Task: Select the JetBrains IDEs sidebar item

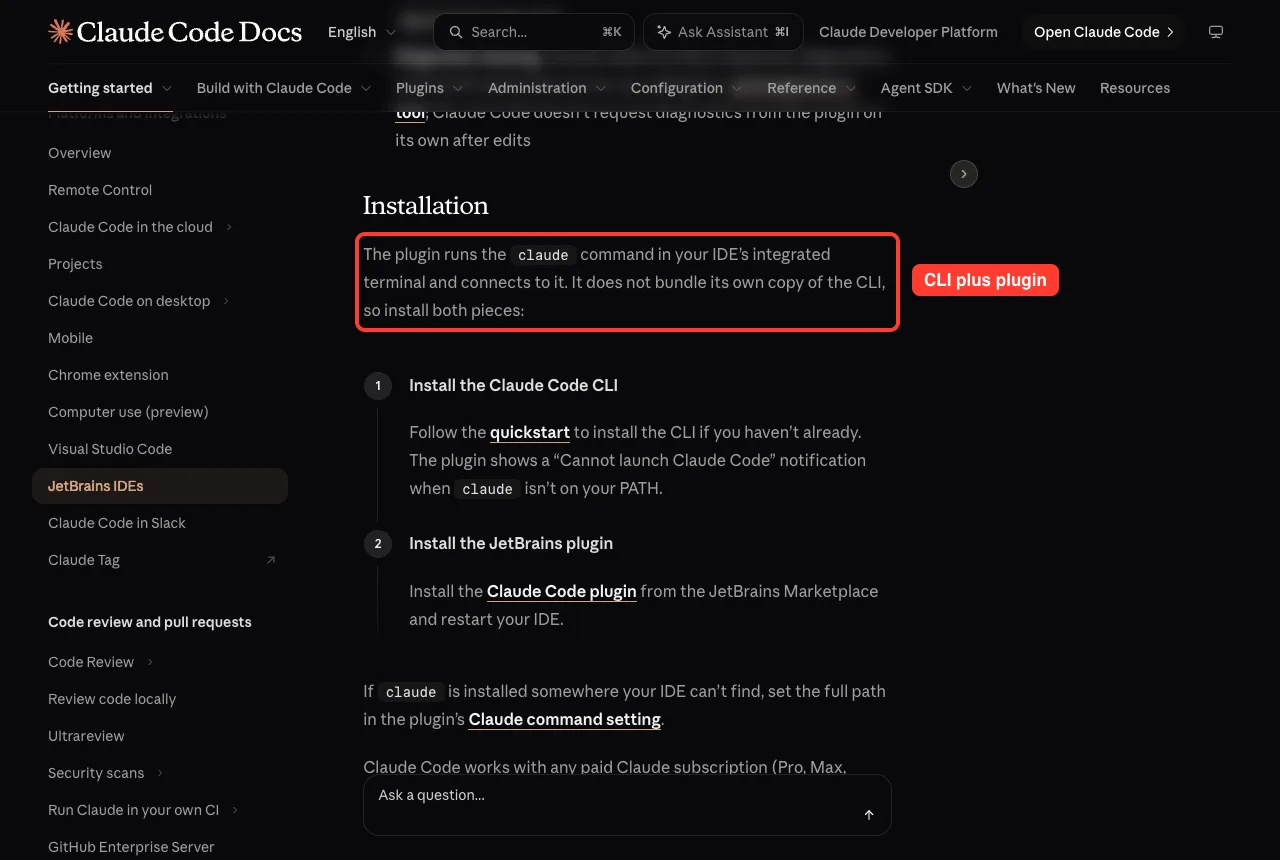Action: tap(160, 486)
